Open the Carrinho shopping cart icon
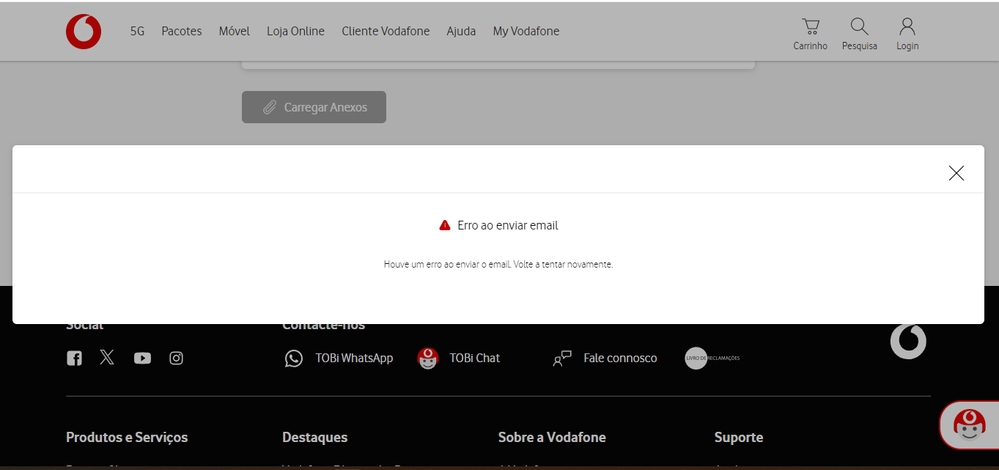Screen dimensions: 999x470 810,26
